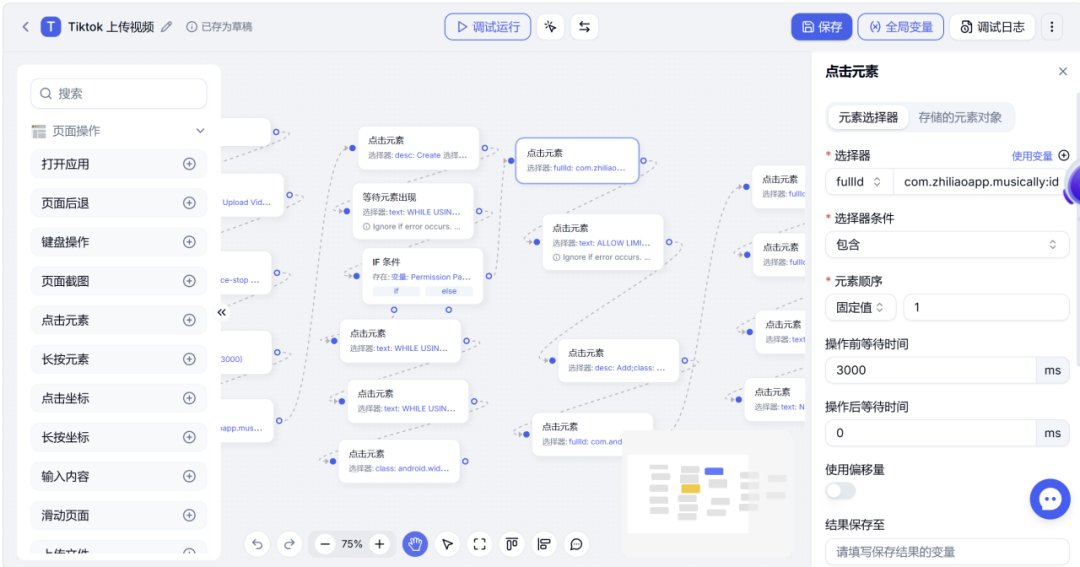Add the 输入内容 action with plus icon
1080x567 pixels.
[189, 476]
